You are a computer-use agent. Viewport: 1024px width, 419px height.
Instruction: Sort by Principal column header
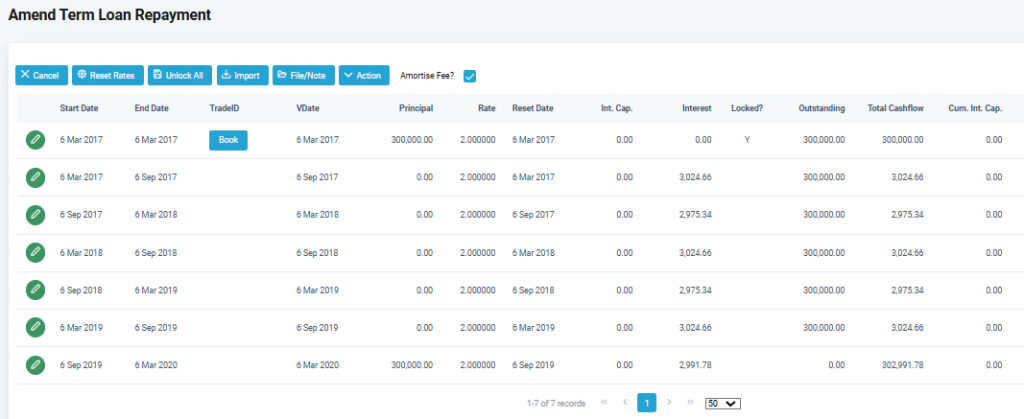click(x=415, y=108)
